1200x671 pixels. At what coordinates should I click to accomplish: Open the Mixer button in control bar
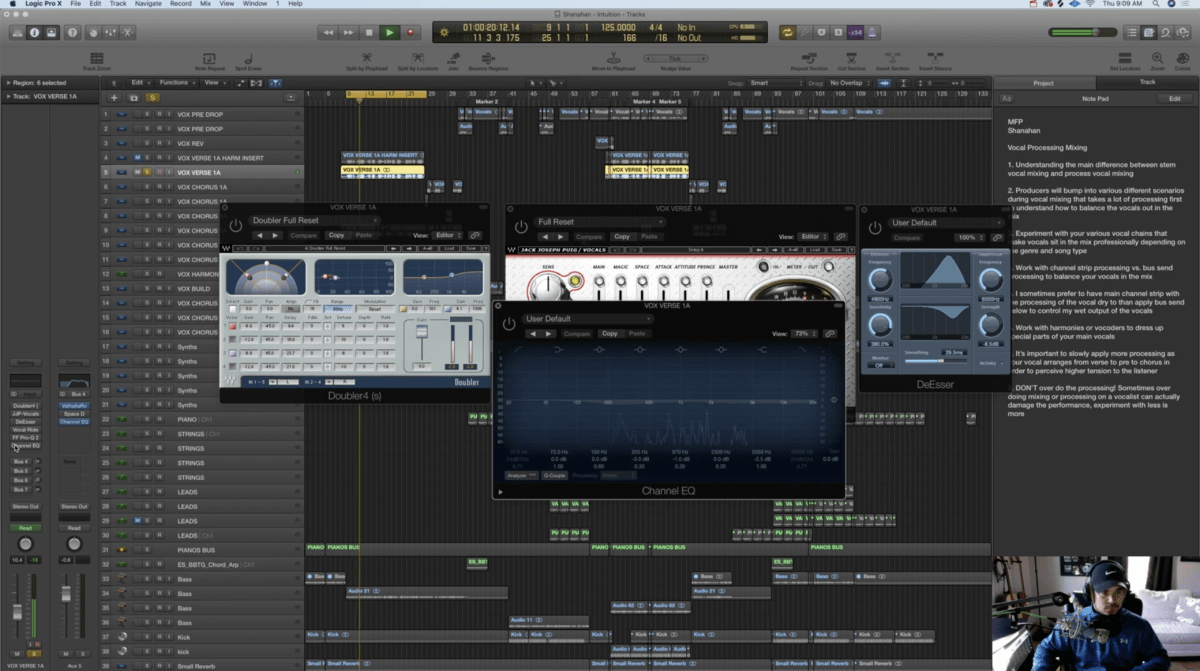pyautogui.click(x=108, y=33)
